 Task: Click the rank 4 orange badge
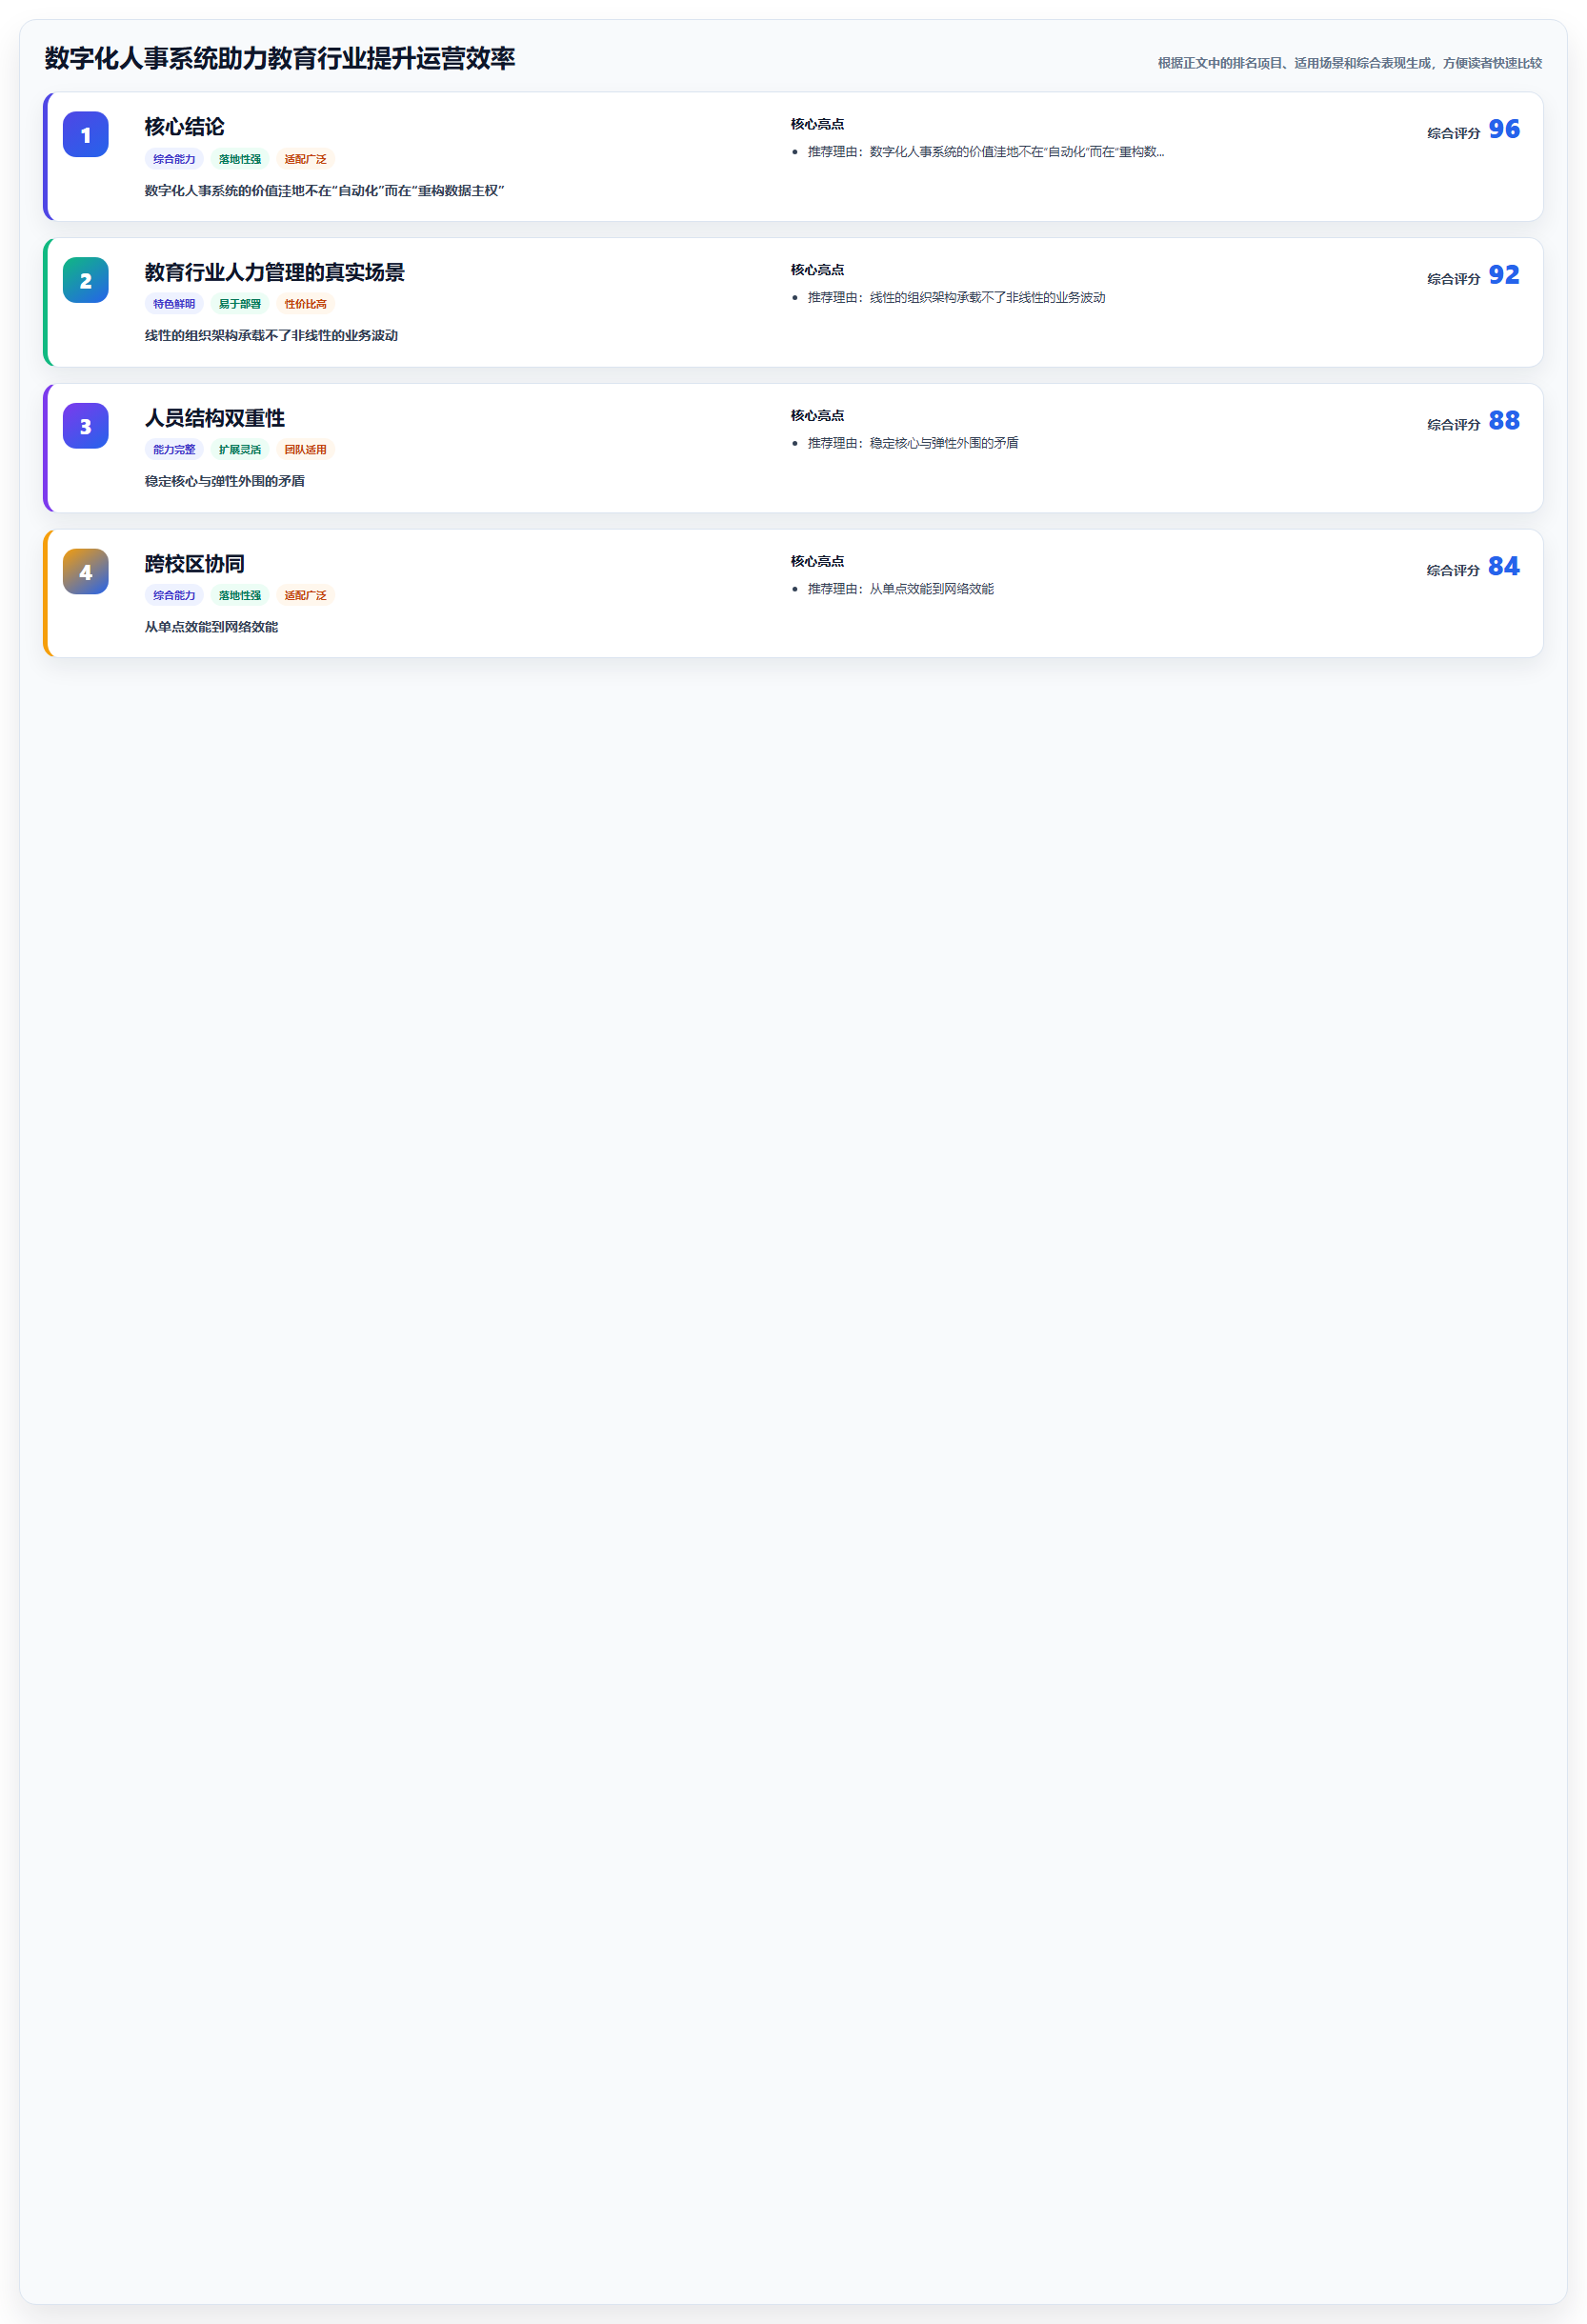pyautogui.click(x=86, y=573)
